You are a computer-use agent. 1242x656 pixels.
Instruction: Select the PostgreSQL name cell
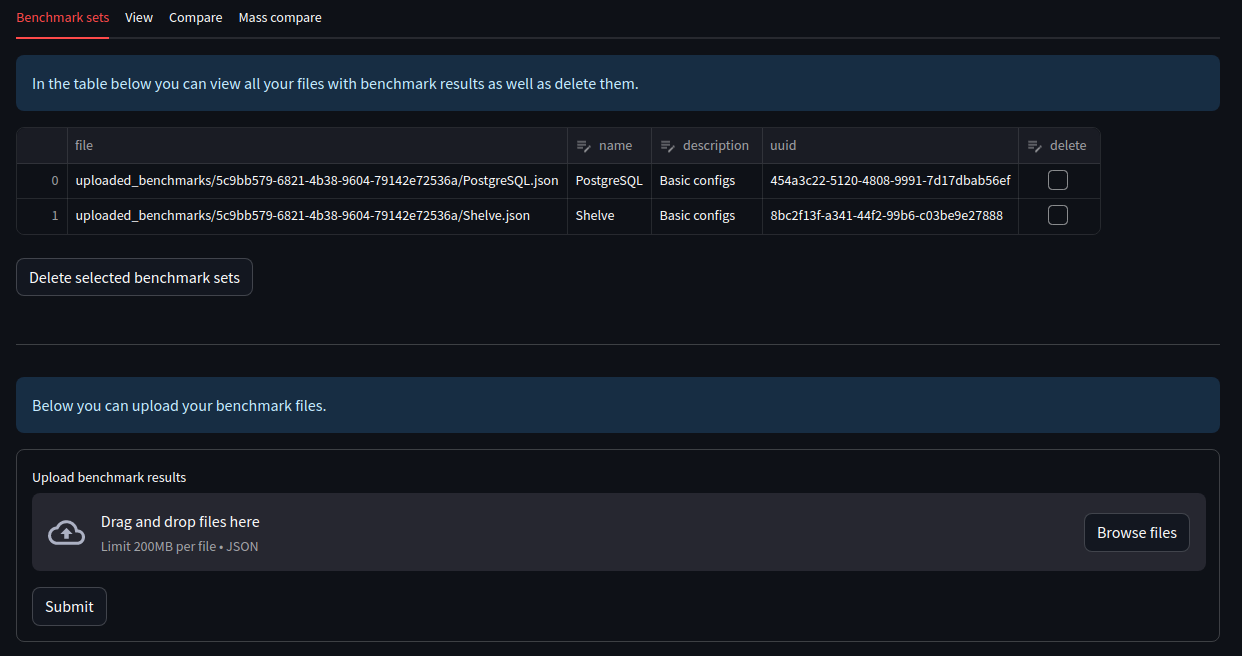tap(608, 180)
